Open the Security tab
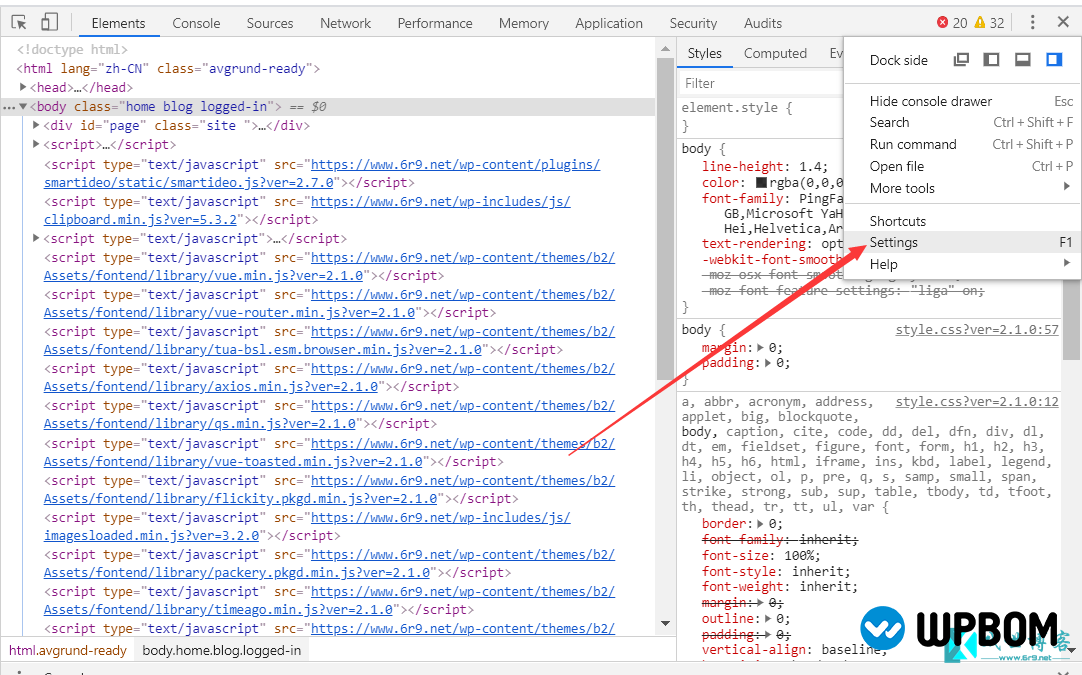The image size is (1082, 675). click(x=693, y=23)
